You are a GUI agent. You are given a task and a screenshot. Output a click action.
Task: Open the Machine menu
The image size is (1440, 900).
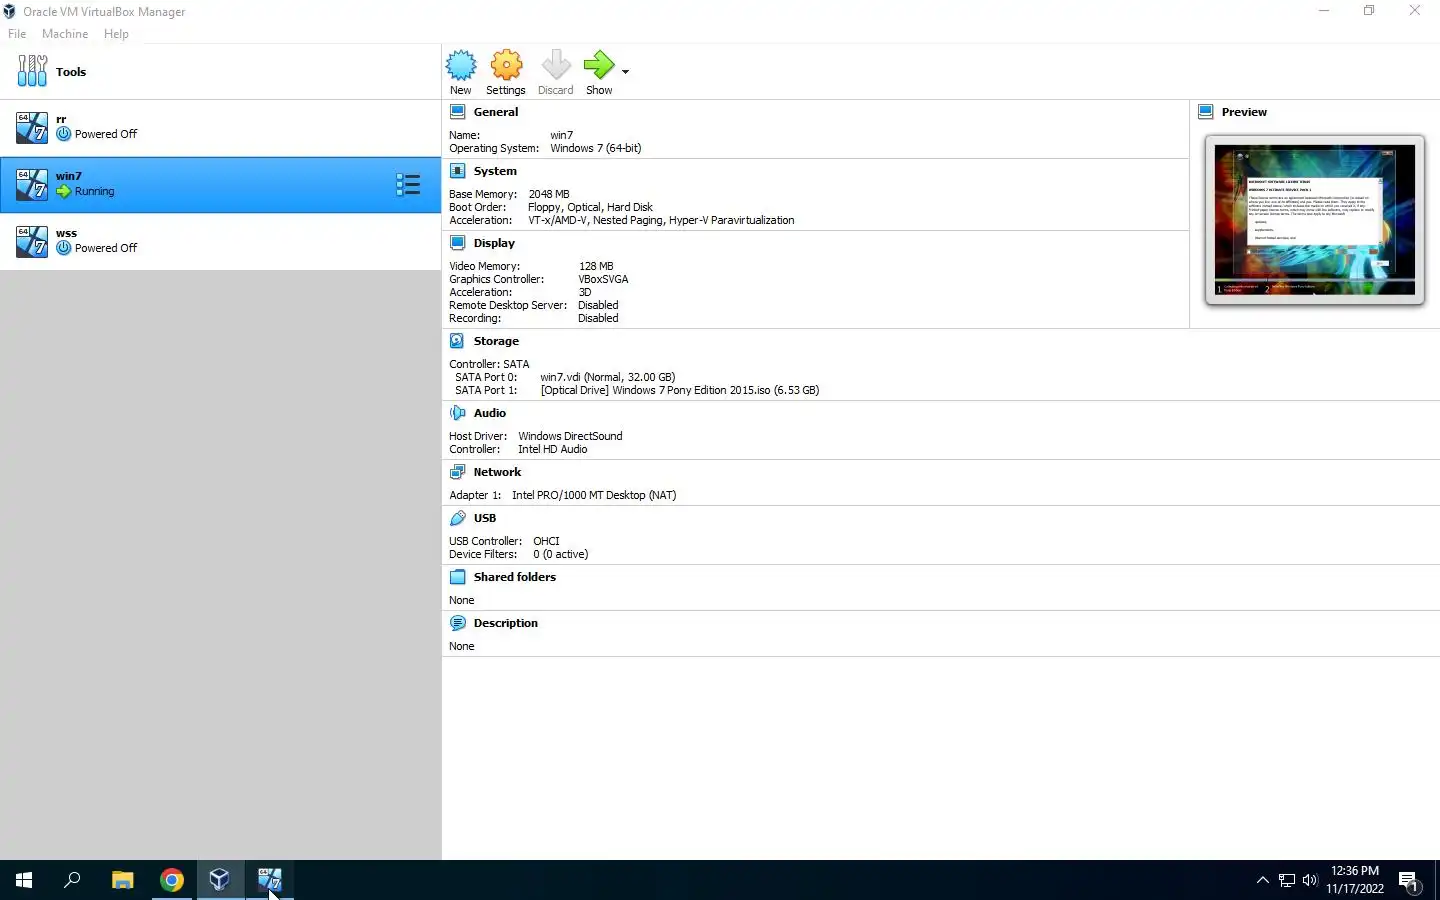(x=65, y=34)
